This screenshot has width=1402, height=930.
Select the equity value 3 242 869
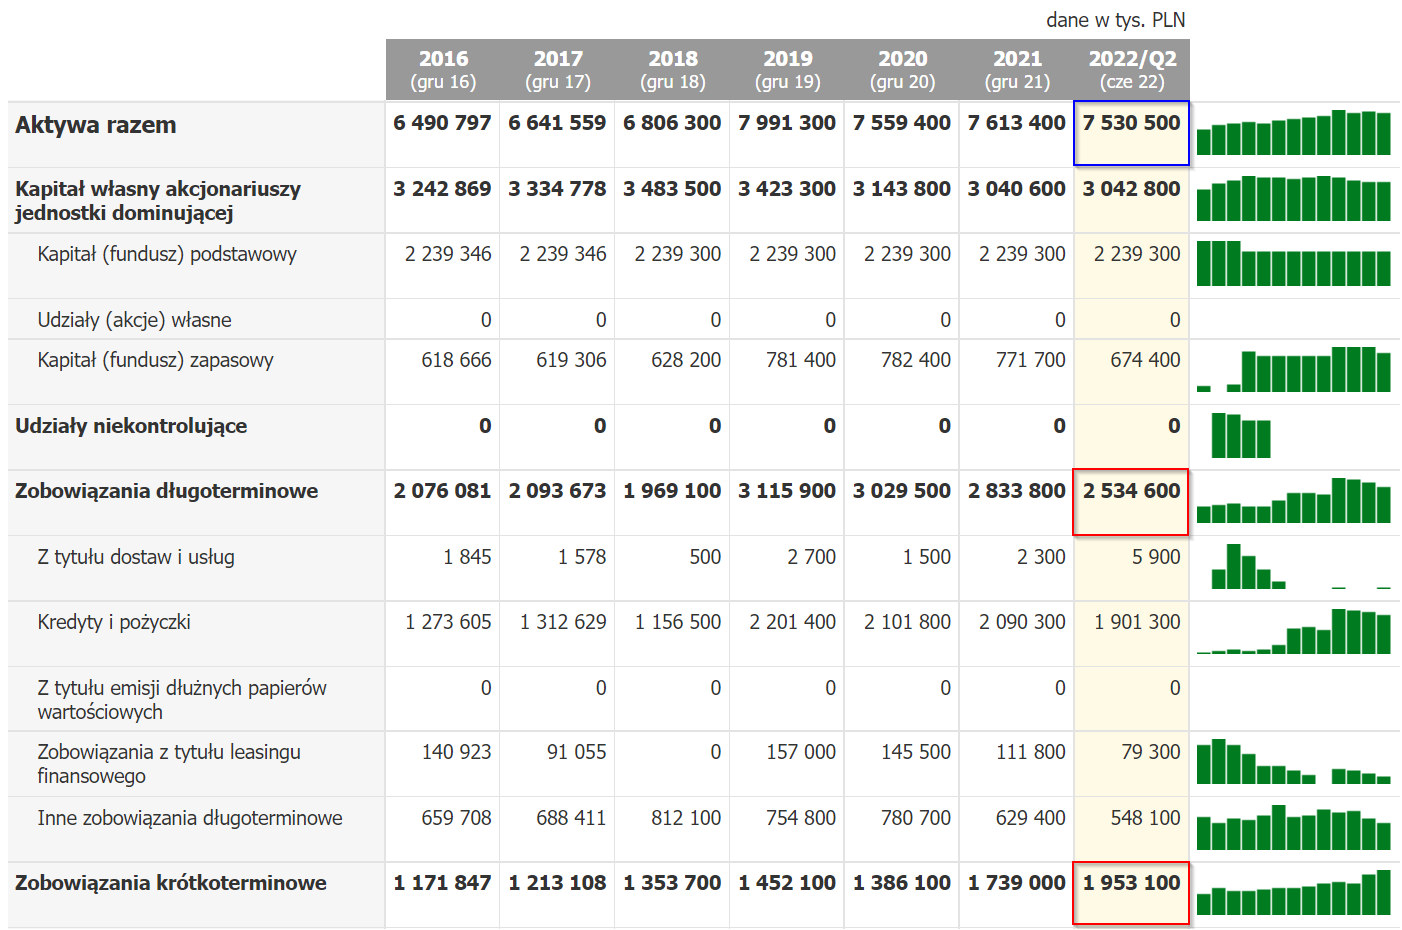pos(442,189)
